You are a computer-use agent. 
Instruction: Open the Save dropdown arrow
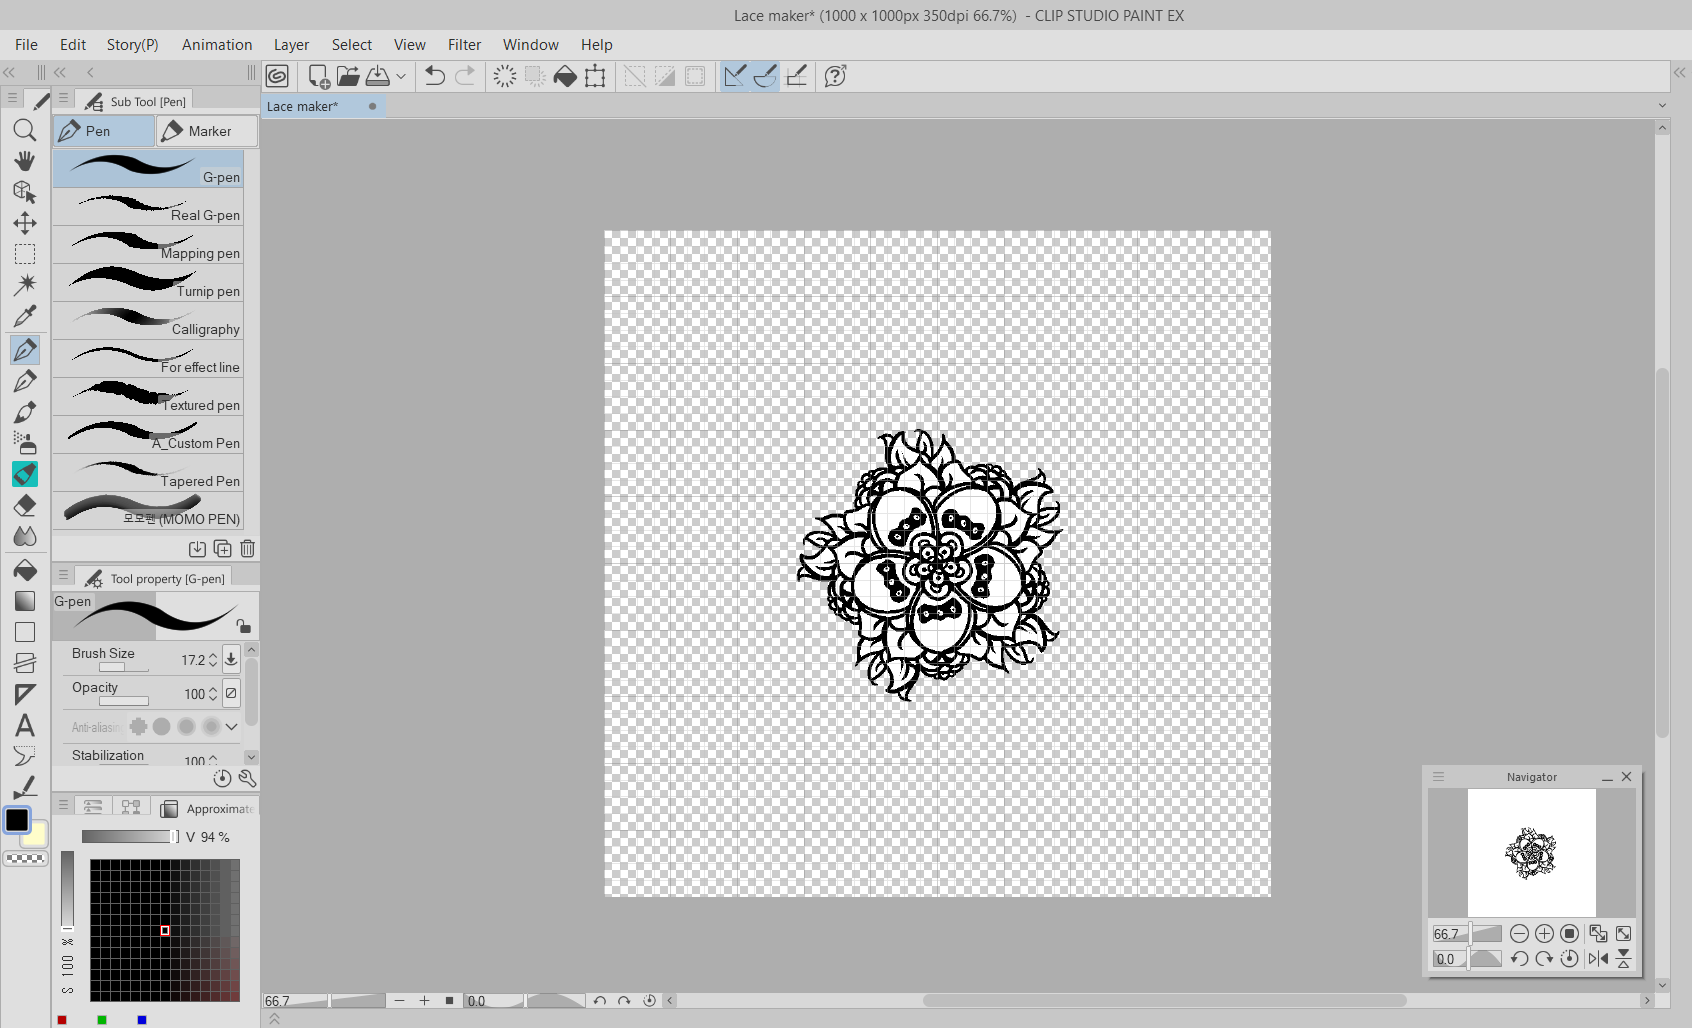coord(401,76)
